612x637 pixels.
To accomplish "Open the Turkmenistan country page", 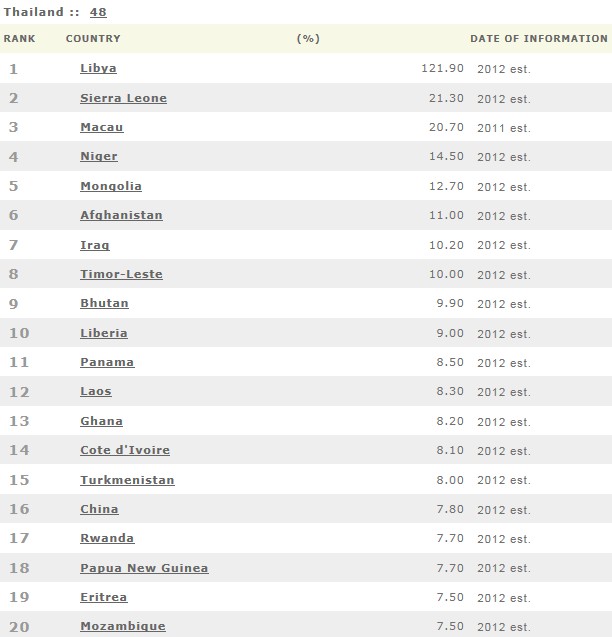I will [x=127, y=480].
